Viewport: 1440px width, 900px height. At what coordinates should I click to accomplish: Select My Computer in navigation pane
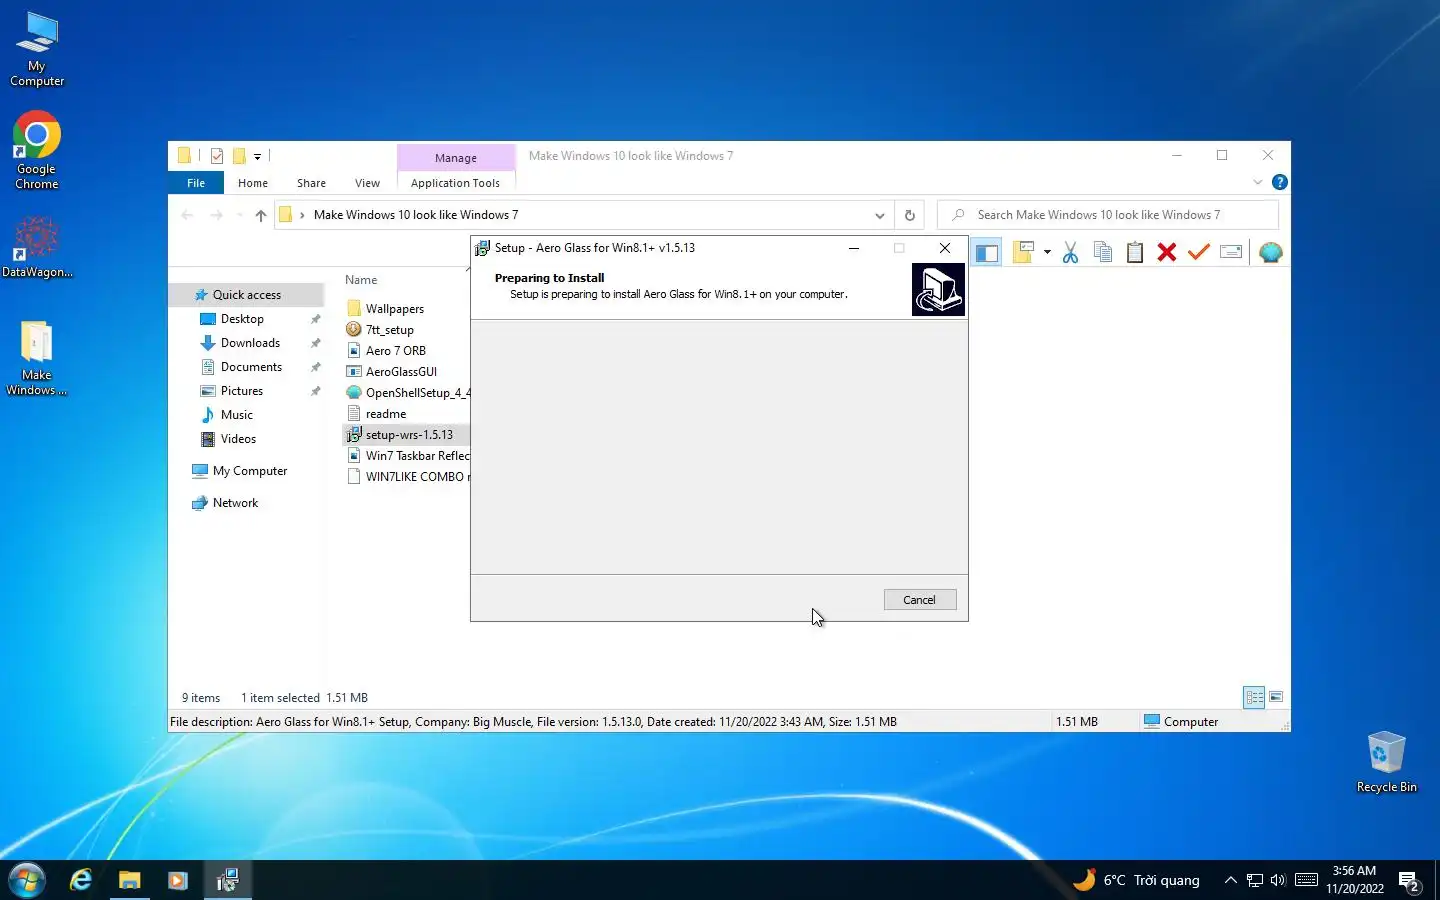click(x=249, y=471)
